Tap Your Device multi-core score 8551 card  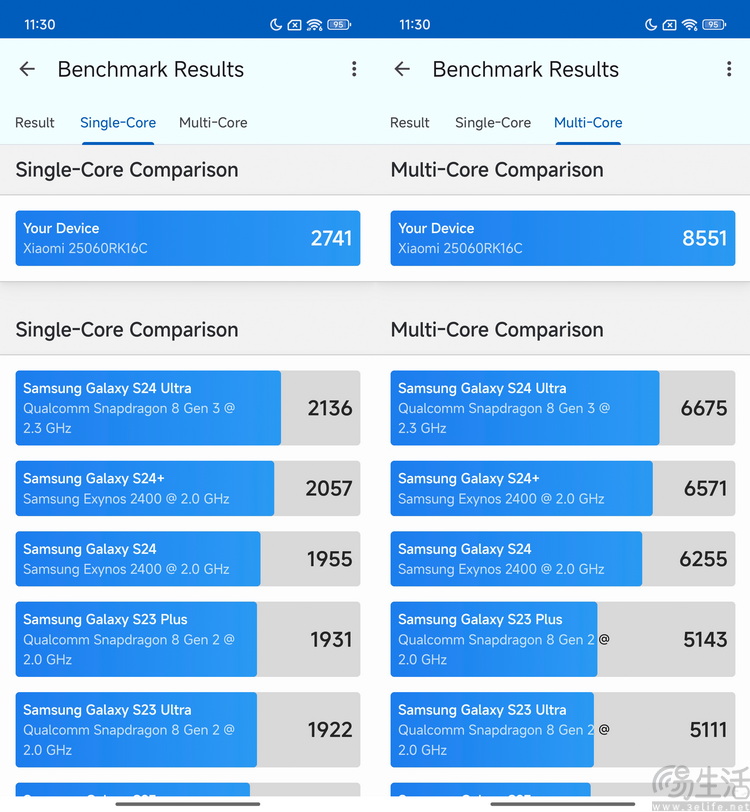pyautogui.click(x=563, y=238)
